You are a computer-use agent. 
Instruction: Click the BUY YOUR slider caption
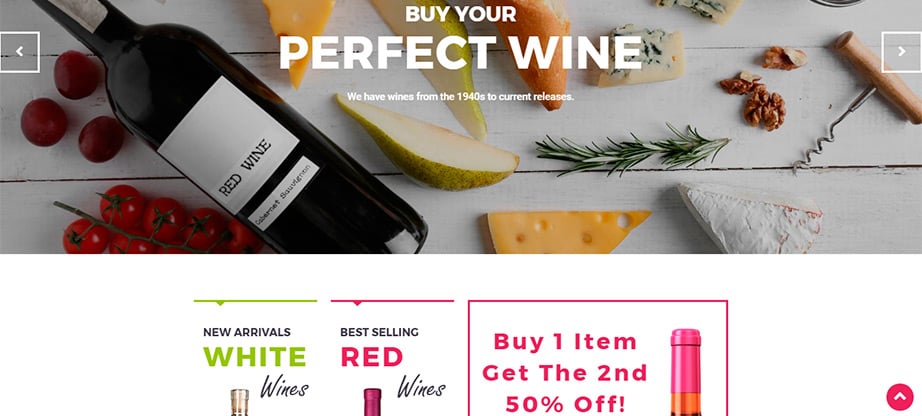click(460, 14)
